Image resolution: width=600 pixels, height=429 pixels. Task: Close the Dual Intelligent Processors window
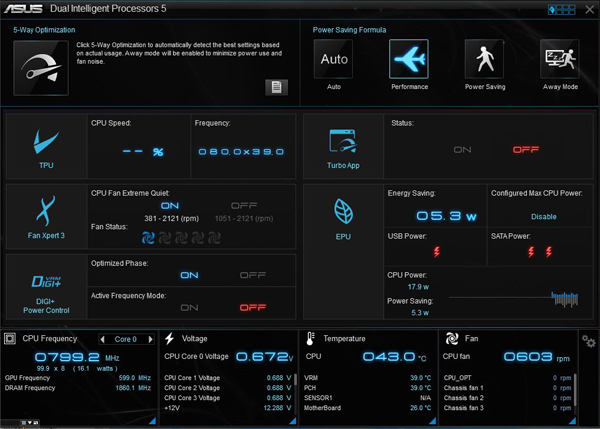(590, 10)
